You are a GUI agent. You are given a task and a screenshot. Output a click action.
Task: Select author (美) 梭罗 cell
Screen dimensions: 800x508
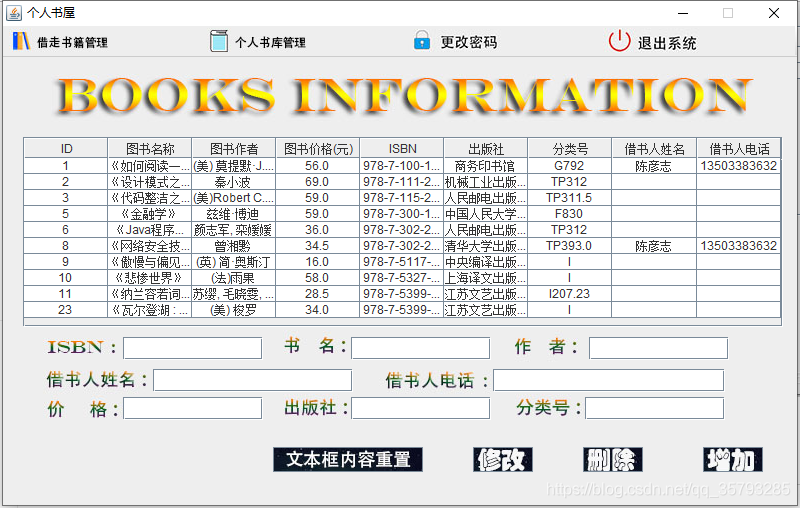234,310
